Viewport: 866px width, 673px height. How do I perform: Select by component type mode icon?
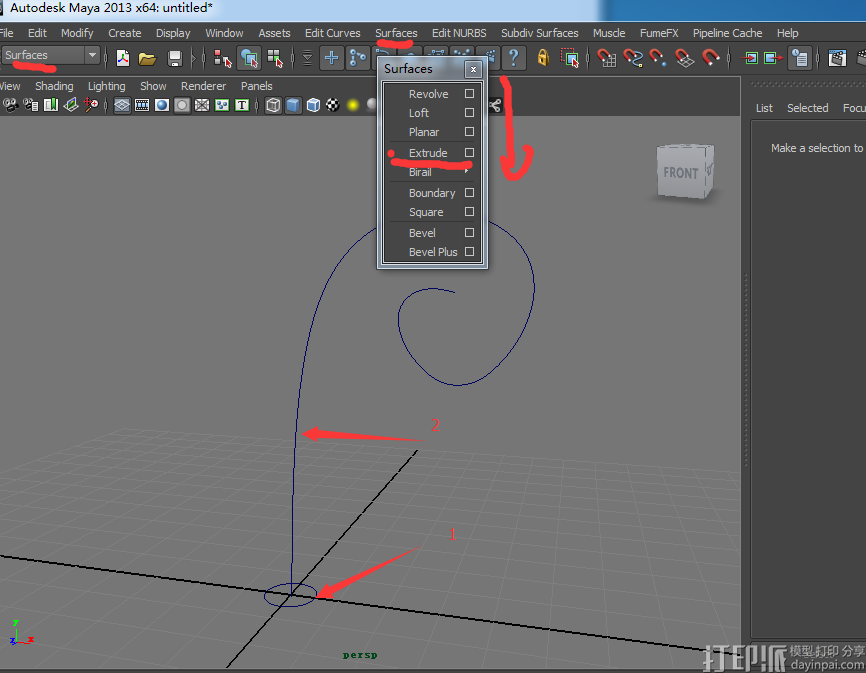[274, 58]
